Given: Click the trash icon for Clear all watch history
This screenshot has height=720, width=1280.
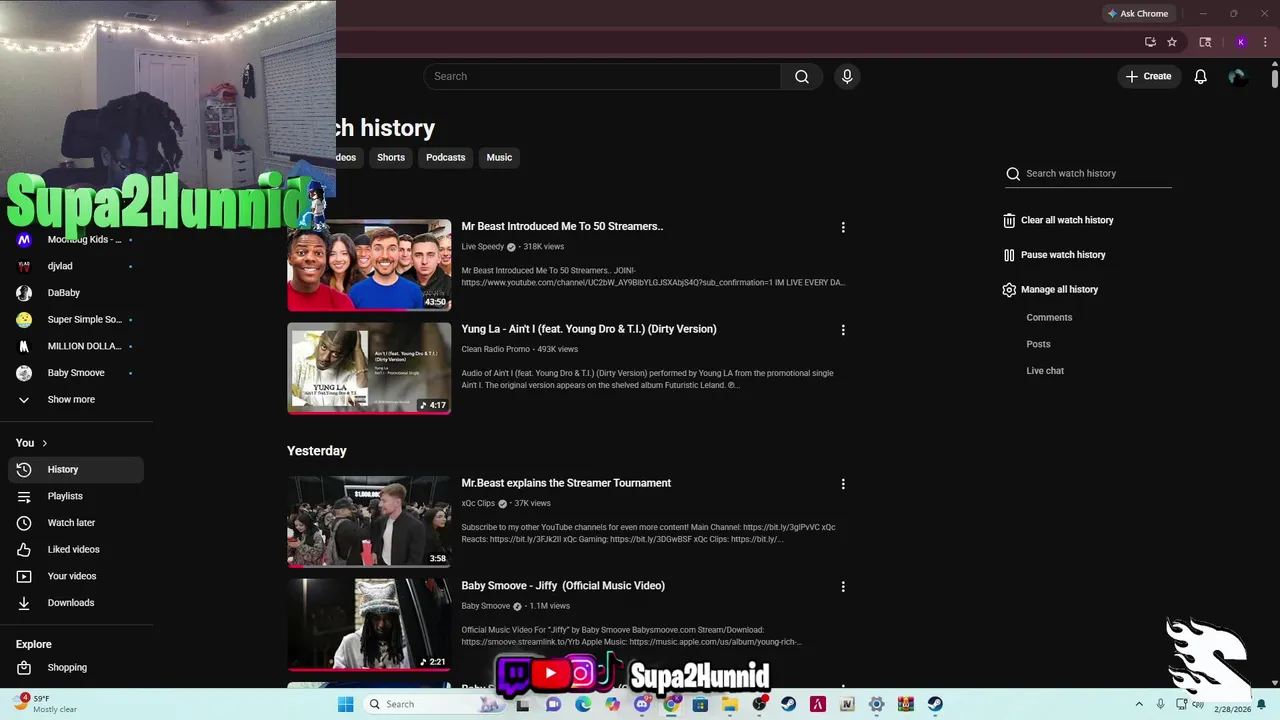Looking at the screenshot, I should point(1009,220).
